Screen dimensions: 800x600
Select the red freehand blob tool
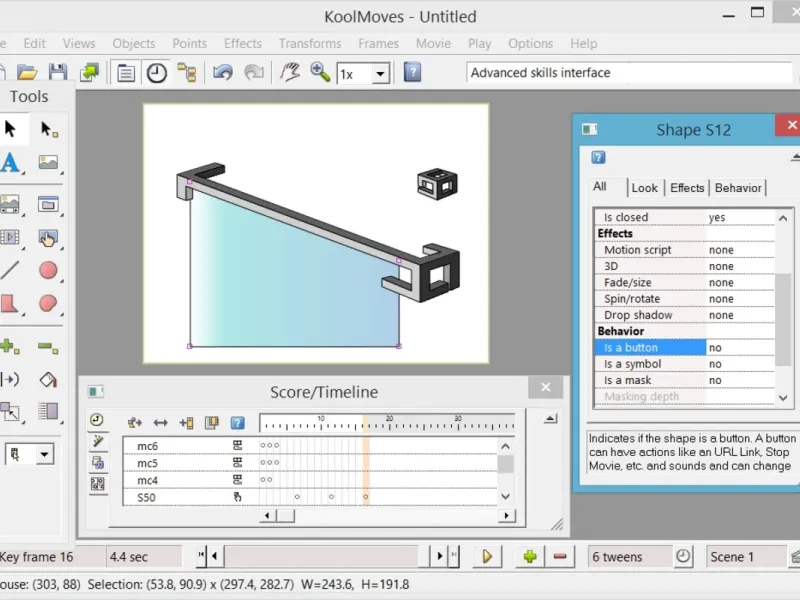click(x=48, y=304)
